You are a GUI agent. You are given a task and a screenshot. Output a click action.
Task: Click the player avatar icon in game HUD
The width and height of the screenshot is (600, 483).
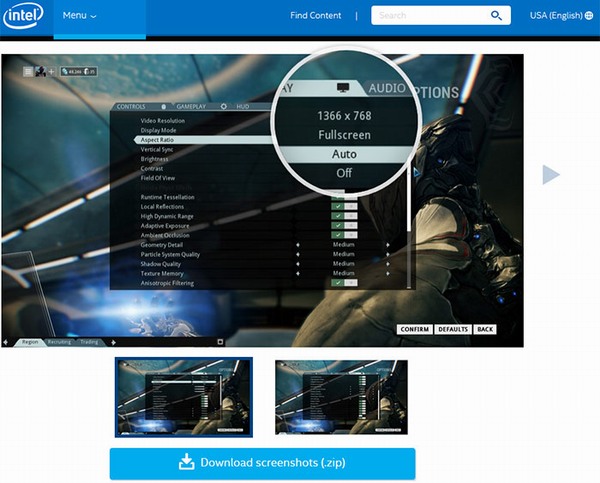click(x=40, y=72)
